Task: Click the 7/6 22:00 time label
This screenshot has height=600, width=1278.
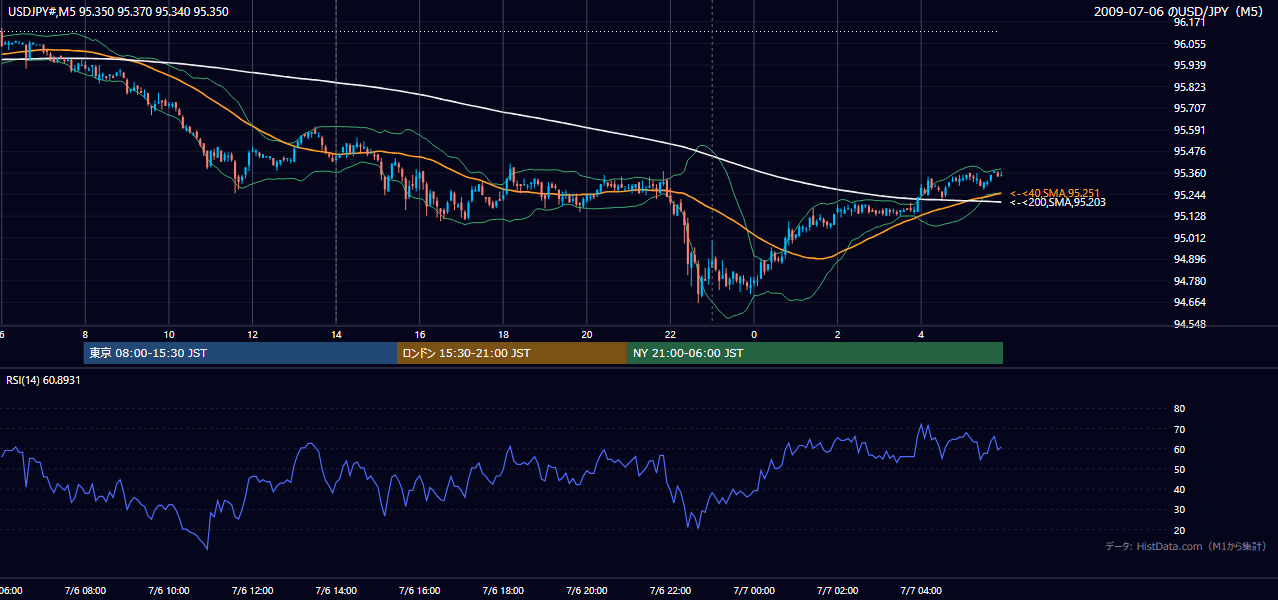Action: (670, 591)
